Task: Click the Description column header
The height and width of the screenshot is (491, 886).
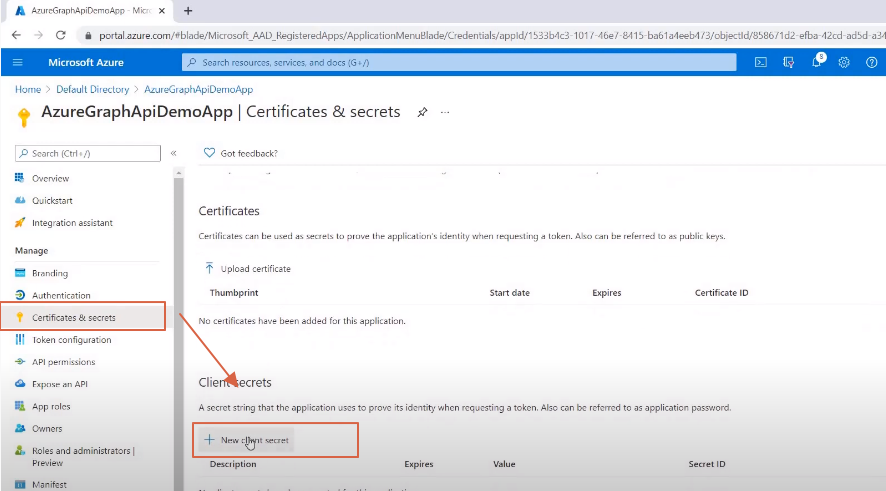Action: point(233,464)
